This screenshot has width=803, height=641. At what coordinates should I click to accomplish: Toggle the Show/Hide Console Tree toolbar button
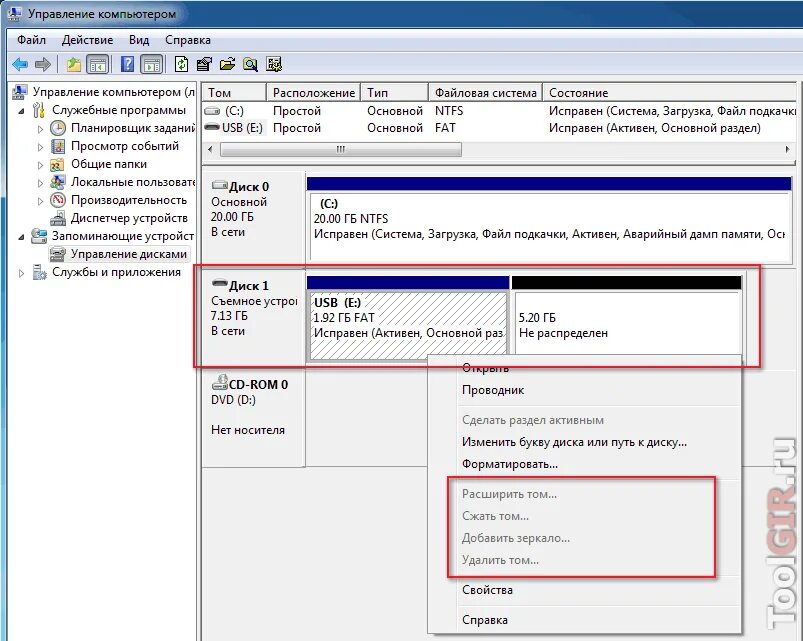pyautogui.click(x=98, y=65)
